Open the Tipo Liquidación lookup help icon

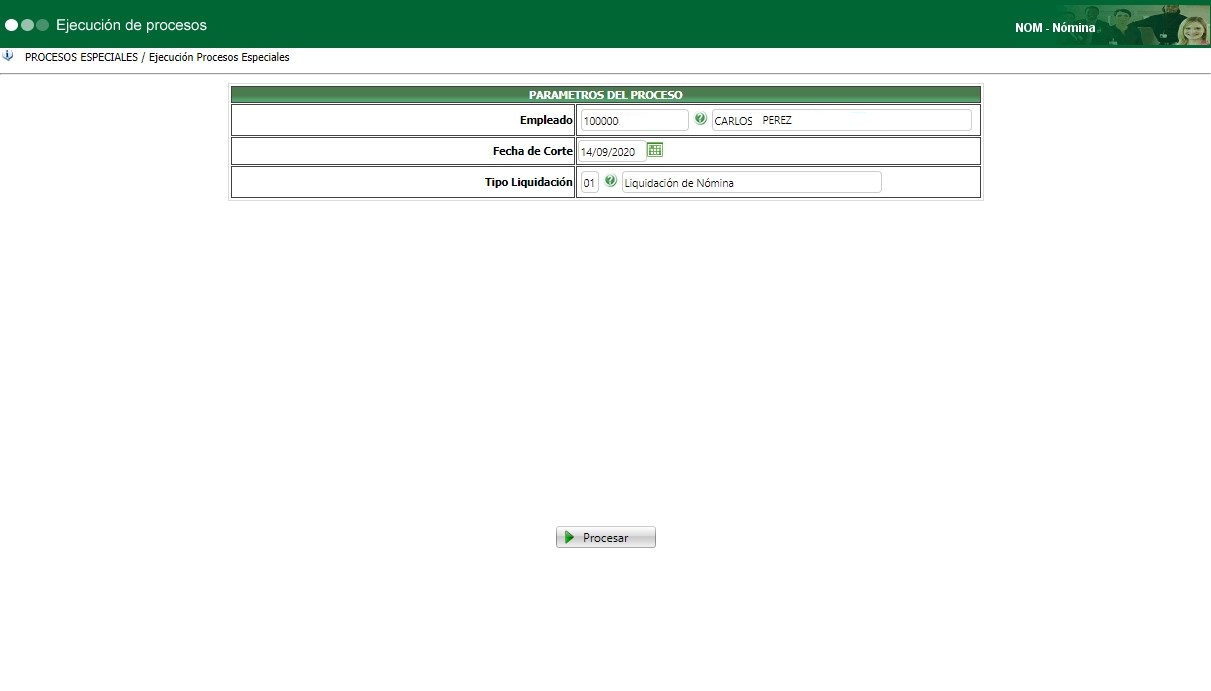[x=610, y=181]
